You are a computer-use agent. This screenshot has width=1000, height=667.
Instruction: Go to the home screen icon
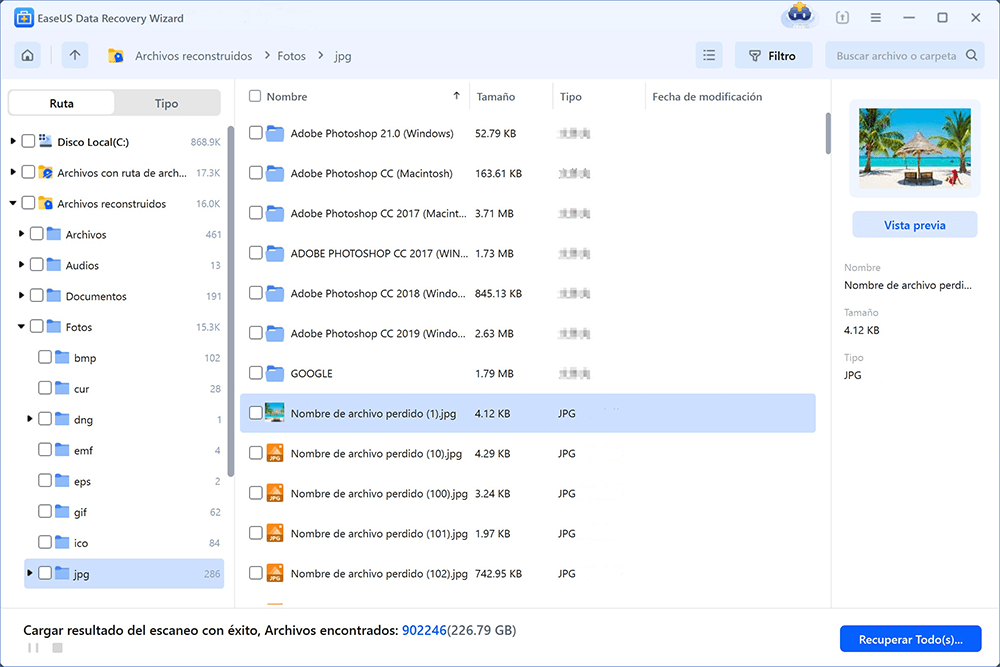[x=27, y=55]
